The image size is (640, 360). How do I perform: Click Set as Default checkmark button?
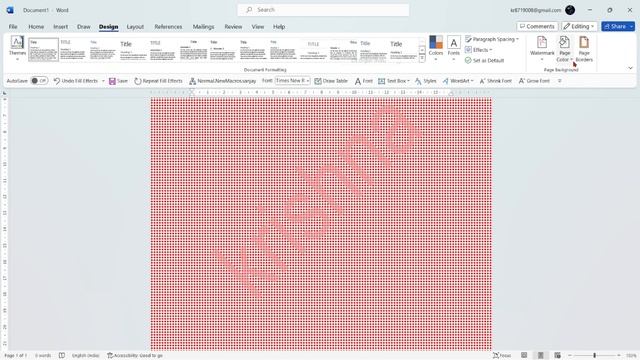[x=484, y=60]
